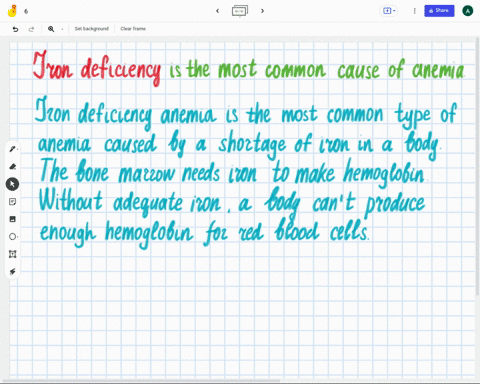Select the Pen drawing tool
This screenshot has width=480, height=384.
tap(12, 149)
